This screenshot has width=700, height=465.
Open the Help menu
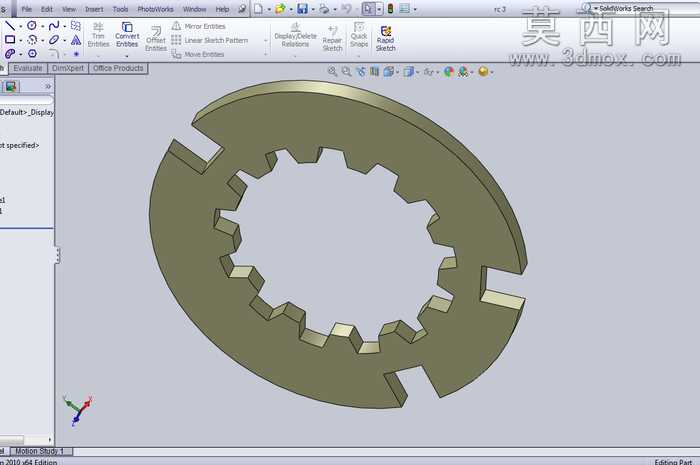point(222,9)
